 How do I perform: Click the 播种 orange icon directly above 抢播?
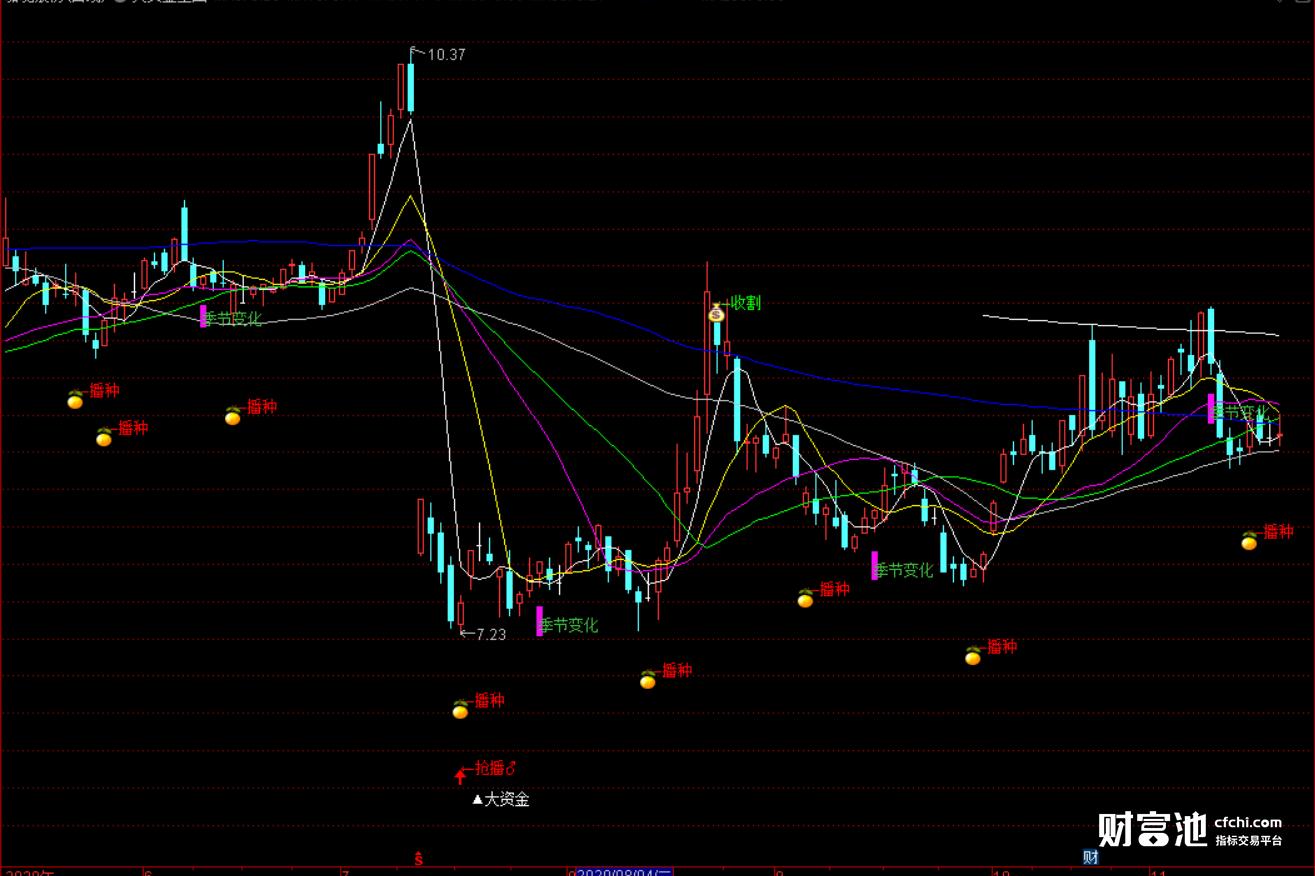click(461, 709)
